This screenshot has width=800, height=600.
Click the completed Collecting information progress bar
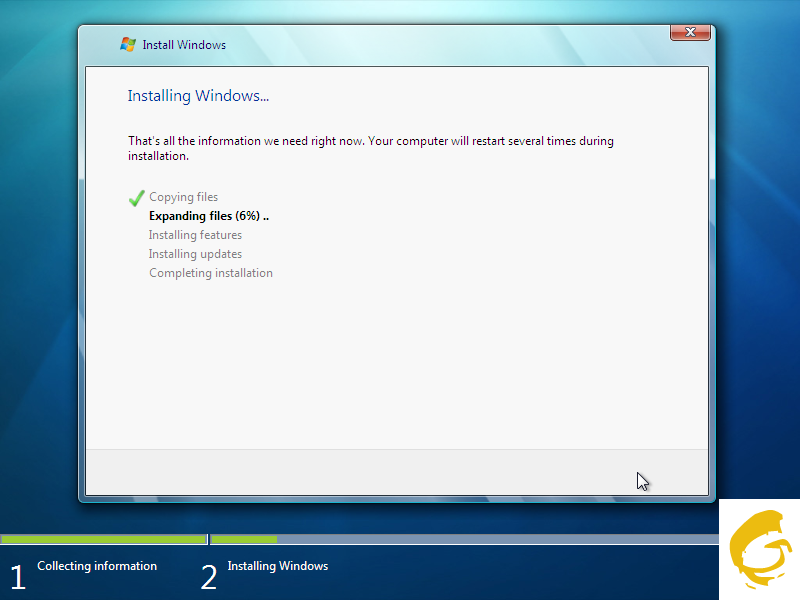[103, 539]
